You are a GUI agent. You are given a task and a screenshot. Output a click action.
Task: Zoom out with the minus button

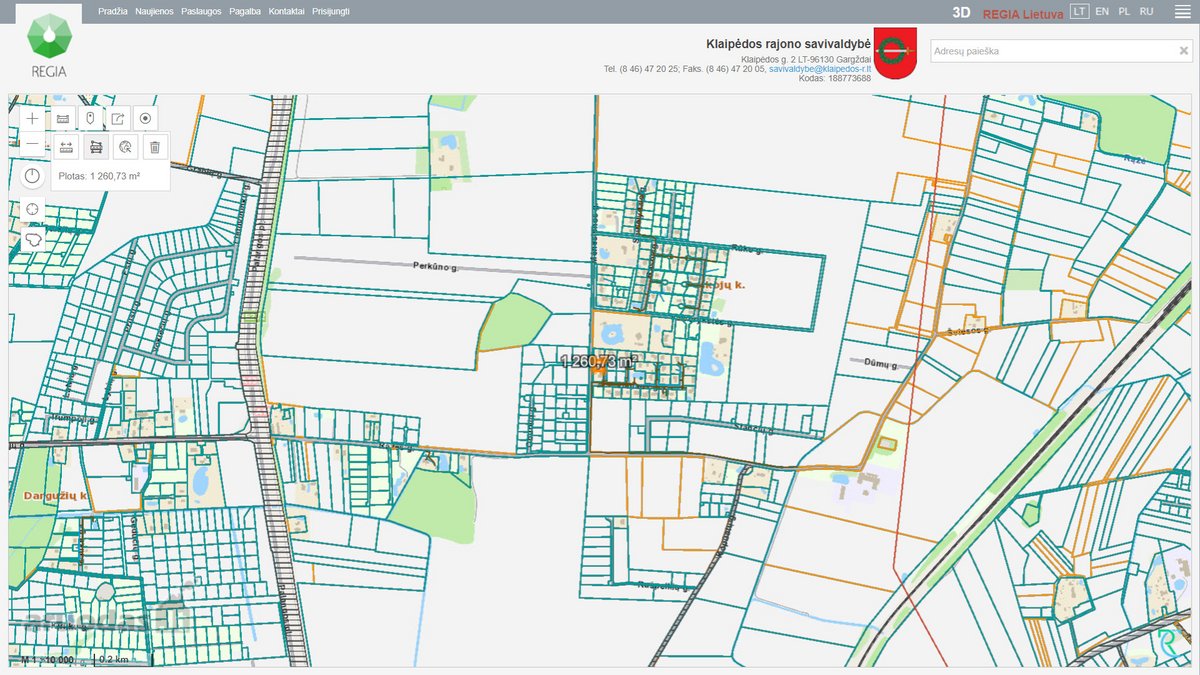click(x=33, y=144)
